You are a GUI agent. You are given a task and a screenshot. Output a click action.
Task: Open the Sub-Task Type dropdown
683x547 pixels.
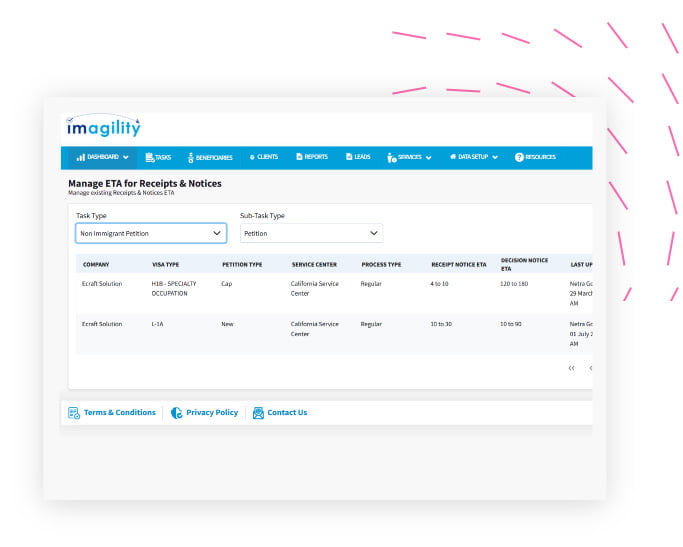click(x=311, y=233)
